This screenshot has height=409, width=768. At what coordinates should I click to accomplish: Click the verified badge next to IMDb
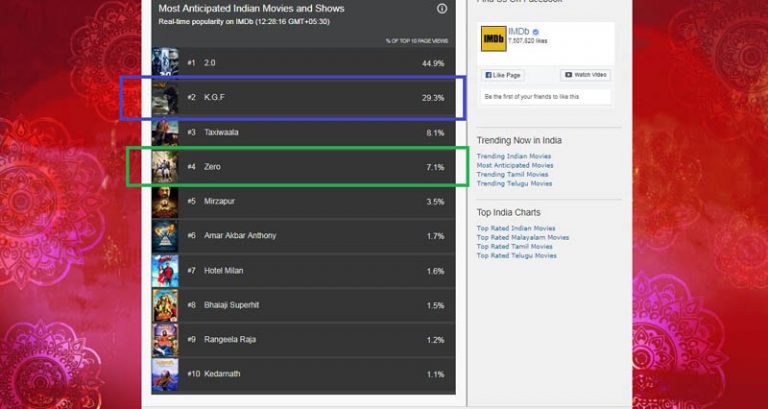pos(536,32)
